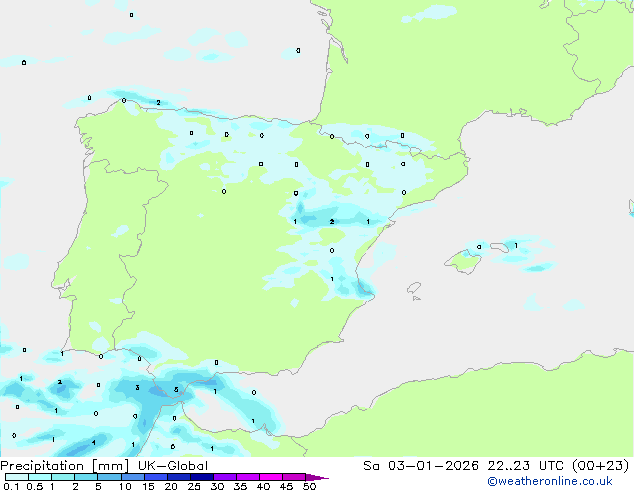Select the "50" legend scale label
This screenshot has height=490, width=634.
pos(309,486)
